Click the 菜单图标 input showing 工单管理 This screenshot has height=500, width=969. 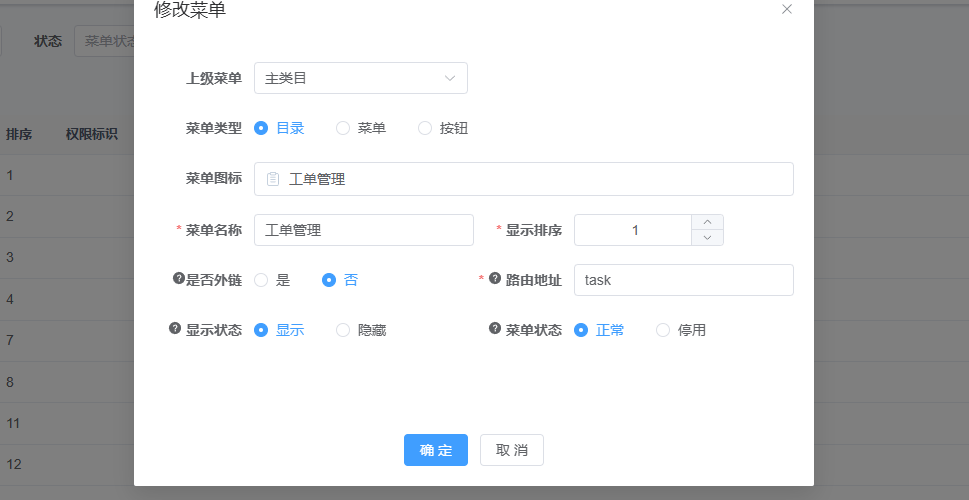(x=523, y=179)
